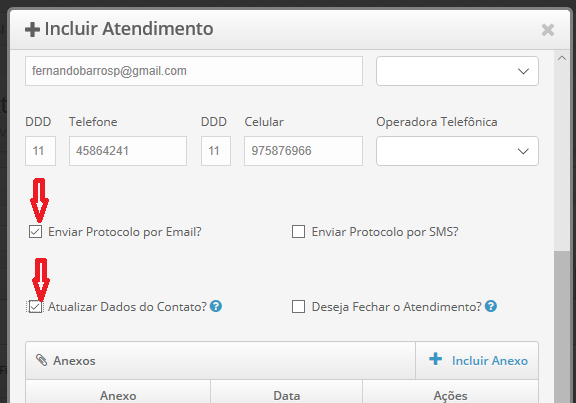Click the scroll up arrow of the dialog
Image resolution: width=576 pixels, height=403 pixels.
[x=562, y=58]
